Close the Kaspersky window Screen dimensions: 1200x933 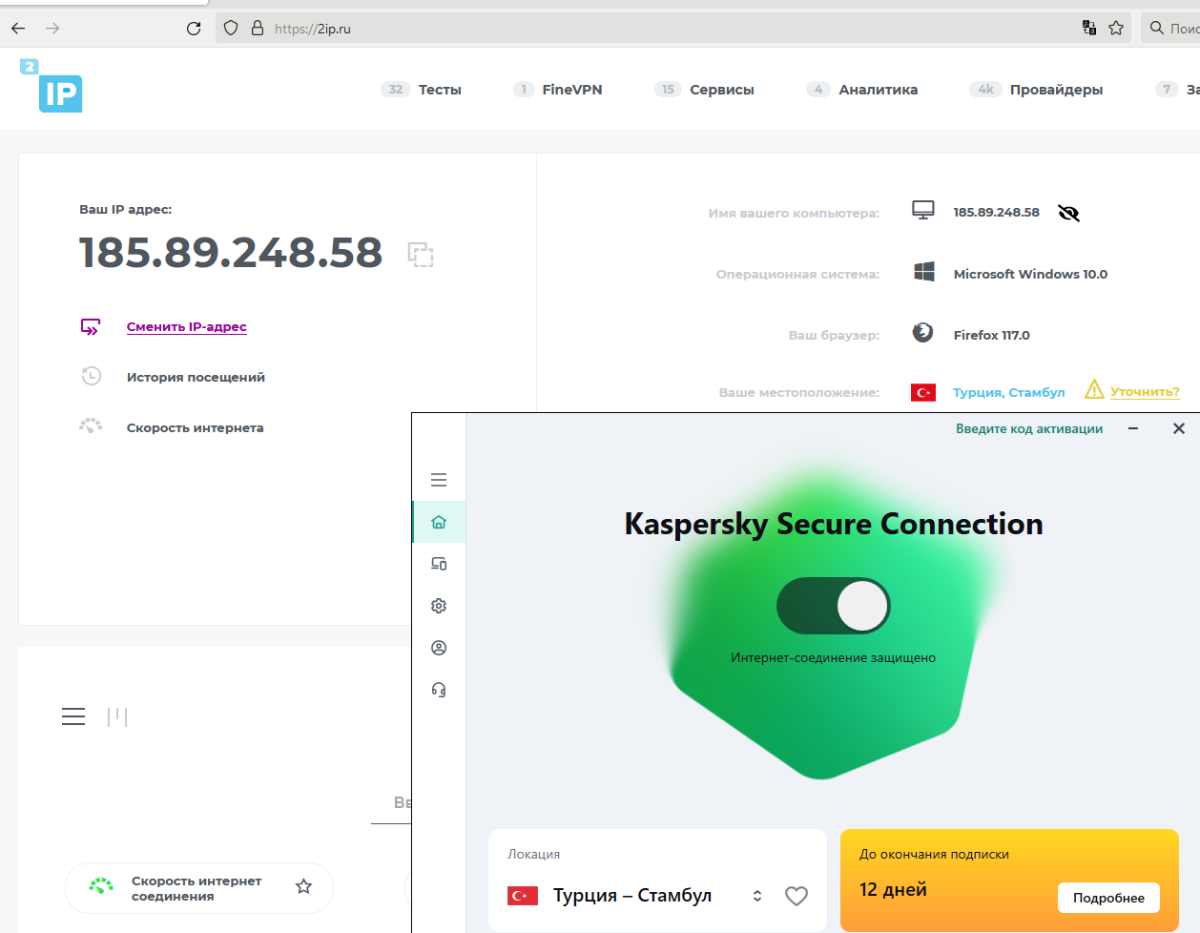pos(1178,428)
